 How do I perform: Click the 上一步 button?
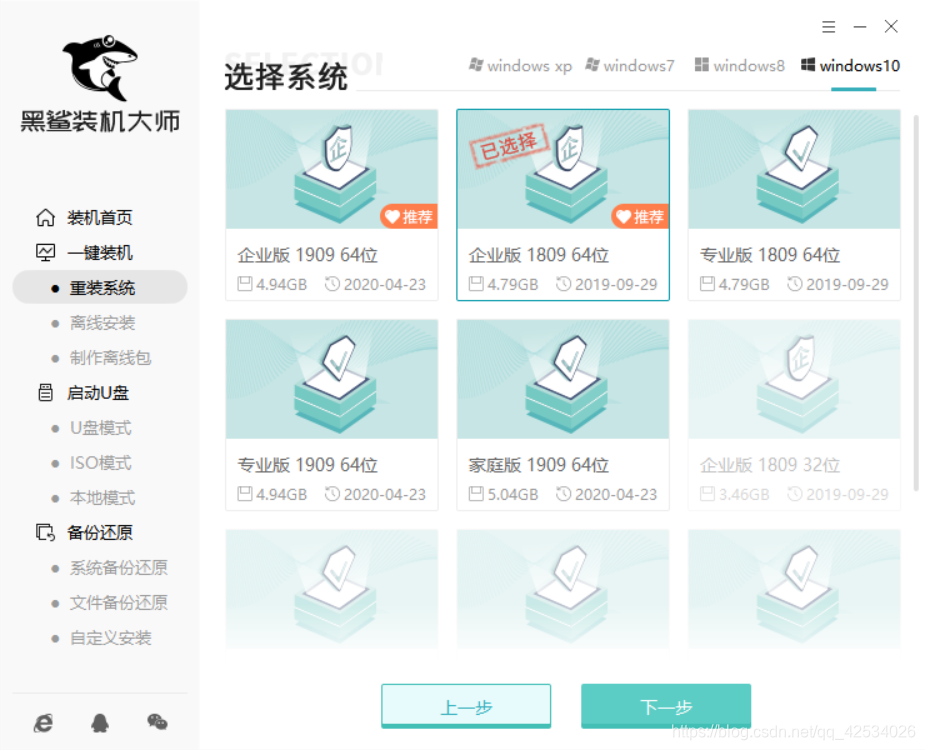[x=466, y=706]
